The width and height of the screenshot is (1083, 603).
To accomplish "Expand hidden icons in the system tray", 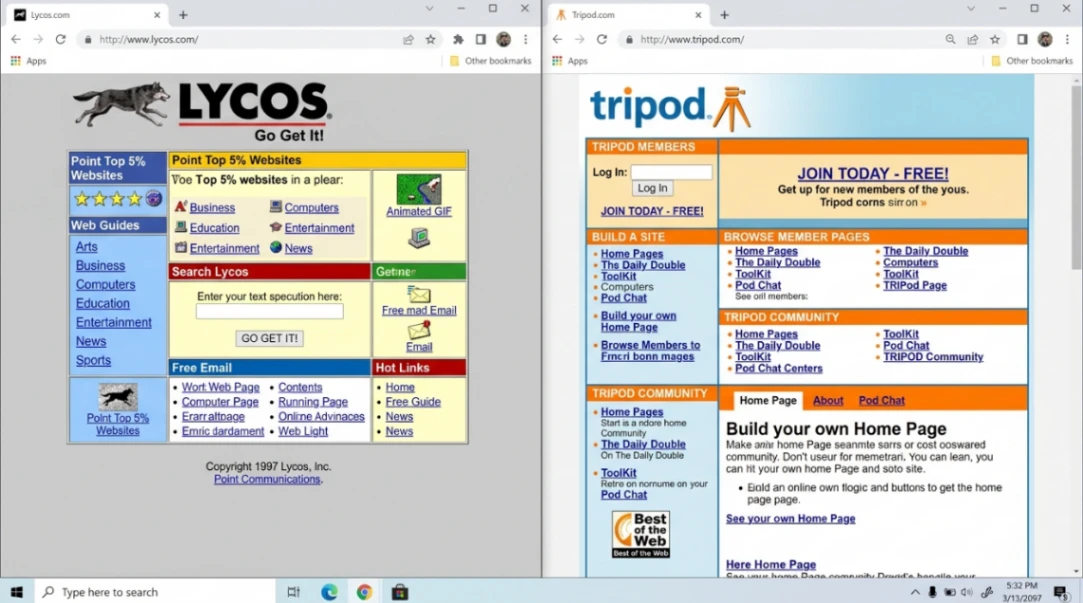I will (x=914, y=591).
